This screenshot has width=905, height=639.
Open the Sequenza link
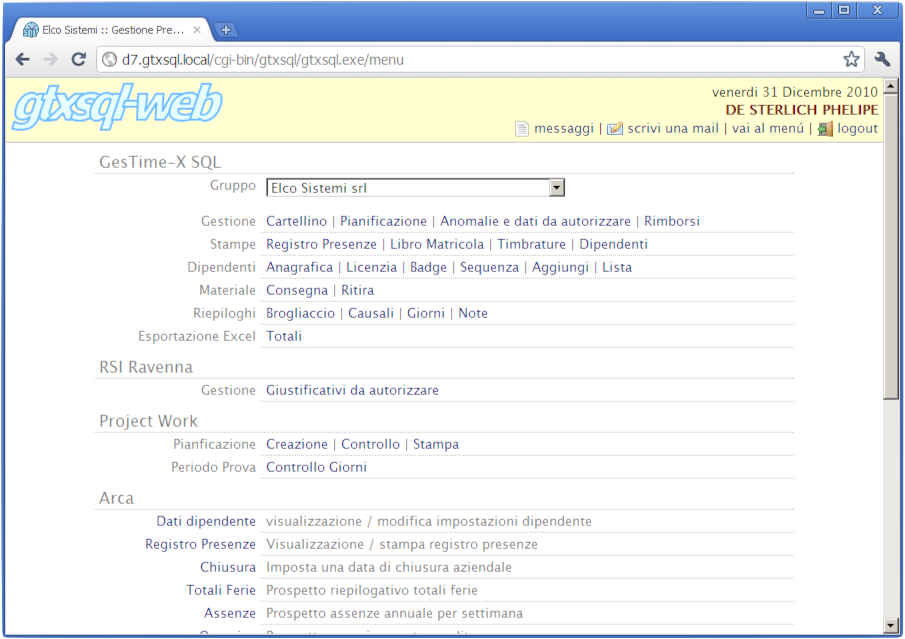(x=489, y=267)
